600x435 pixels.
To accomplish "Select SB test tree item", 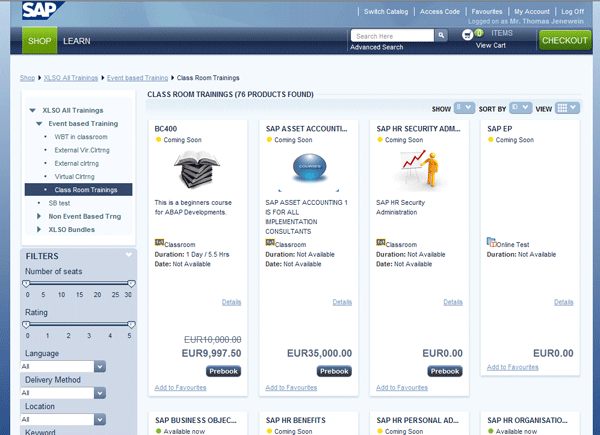I will point(59,203).
